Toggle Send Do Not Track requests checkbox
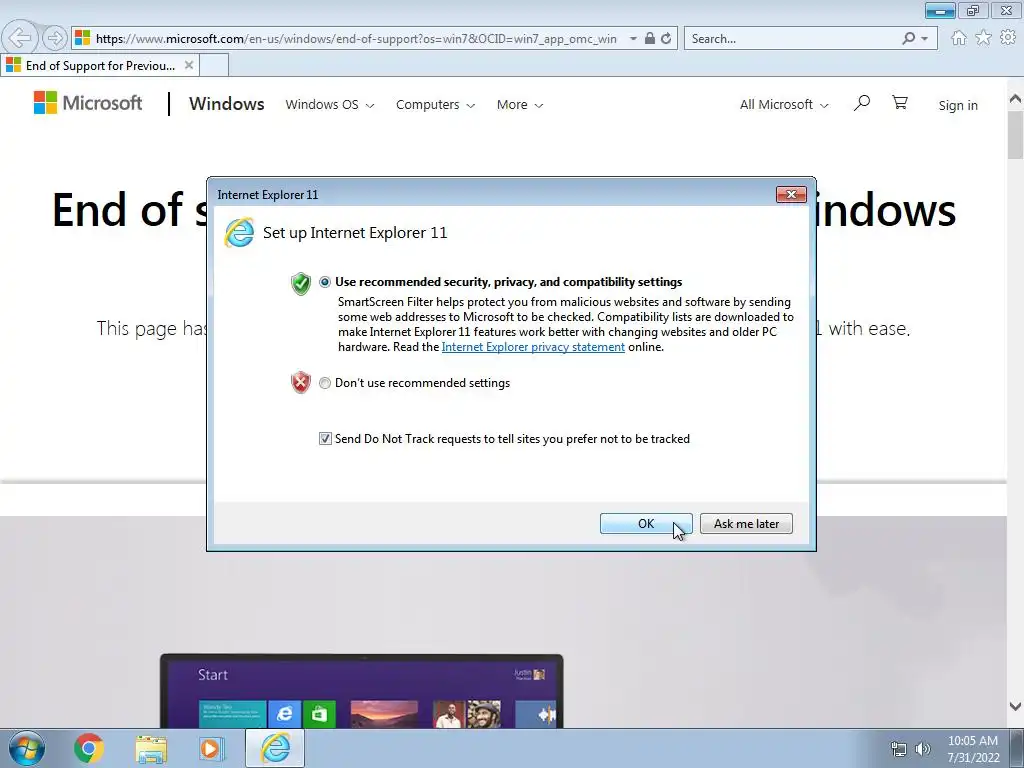This screenshot has width=1024, height=768. click(x=325, y=439)
